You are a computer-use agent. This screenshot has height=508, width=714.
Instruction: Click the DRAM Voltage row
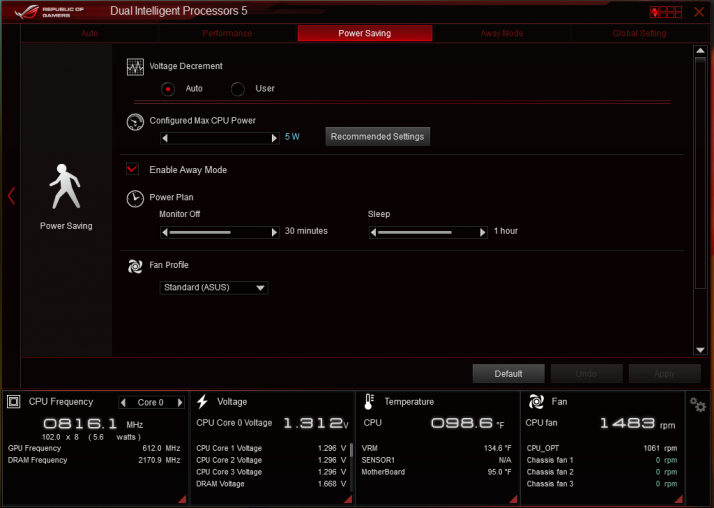271,484
